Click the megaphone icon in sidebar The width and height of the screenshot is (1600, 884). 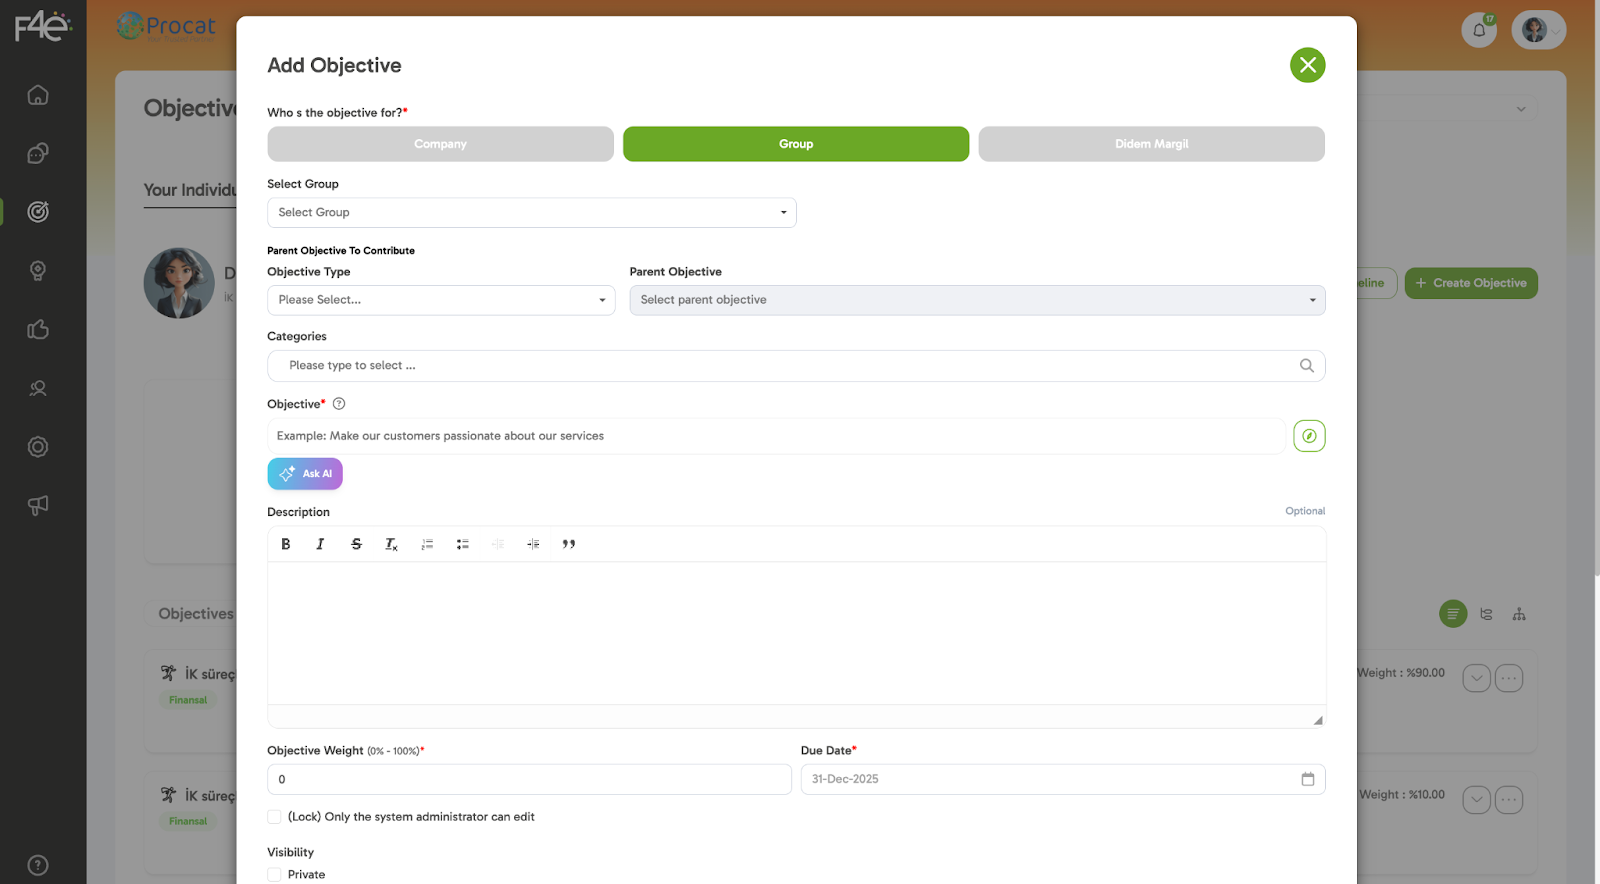click(x=38, y=505)
